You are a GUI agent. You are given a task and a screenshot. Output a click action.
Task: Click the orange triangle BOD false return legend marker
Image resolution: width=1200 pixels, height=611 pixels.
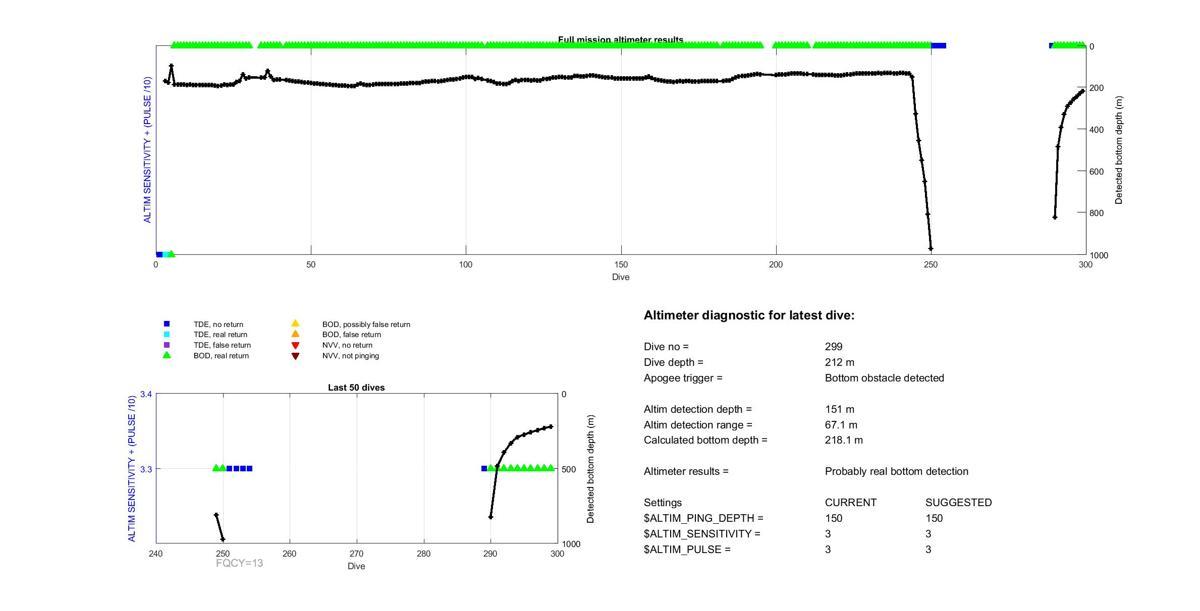point(295,334)
